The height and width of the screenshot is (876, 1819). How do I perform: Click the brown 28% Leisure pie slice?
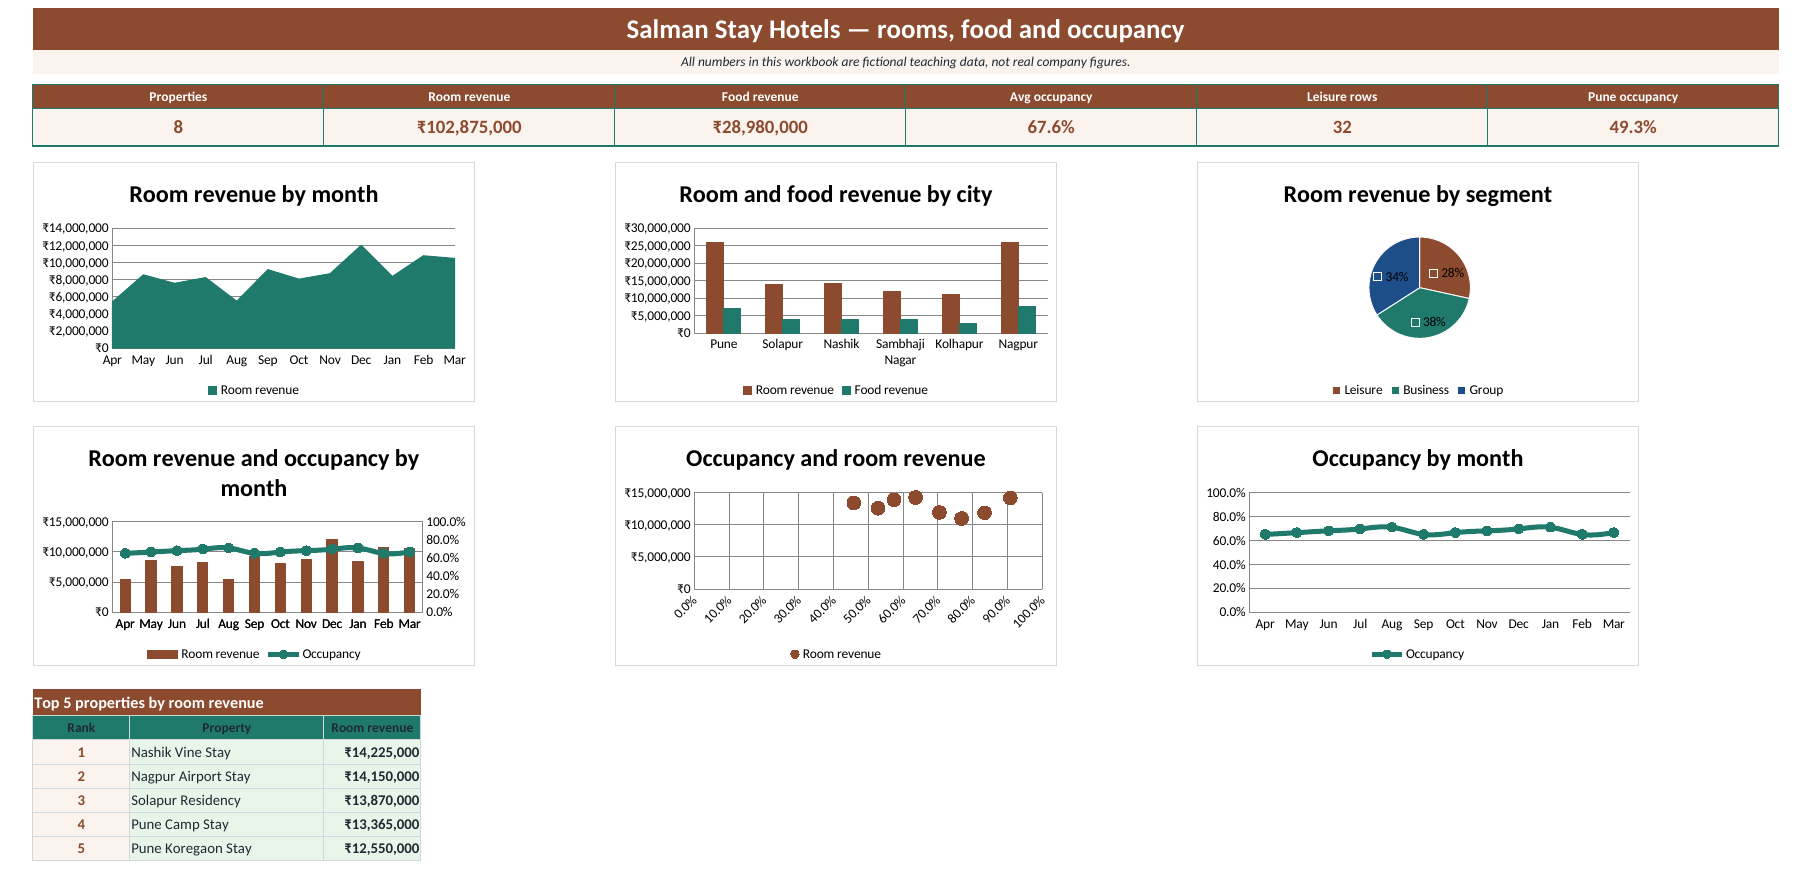point(1445,266)
